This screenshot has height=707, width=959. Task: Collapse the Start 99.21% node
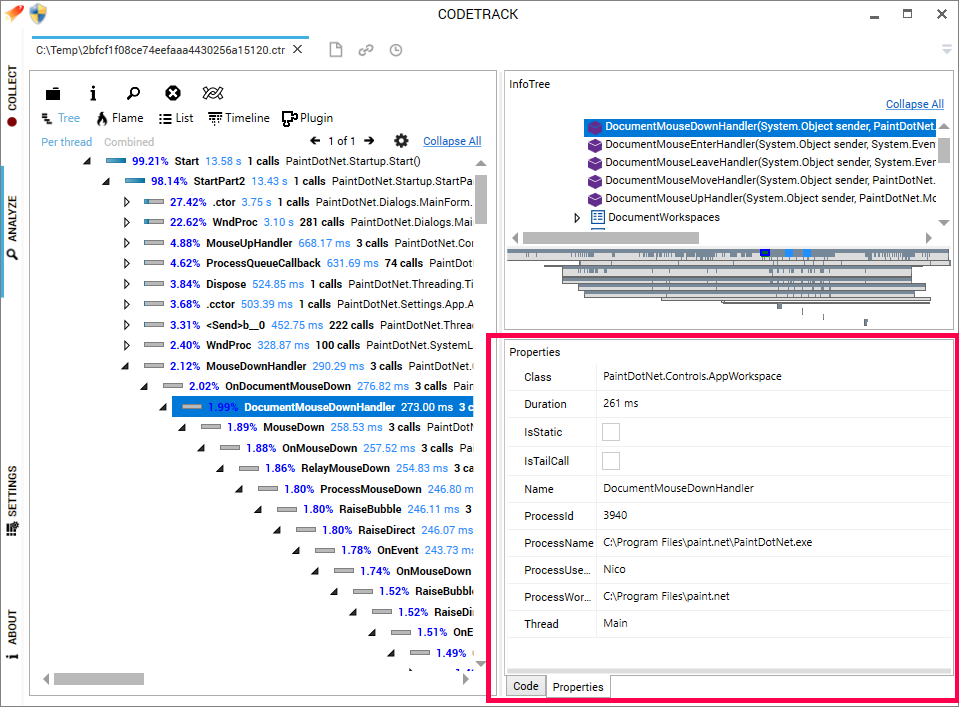pyautogui.click(x=87, y=161)
